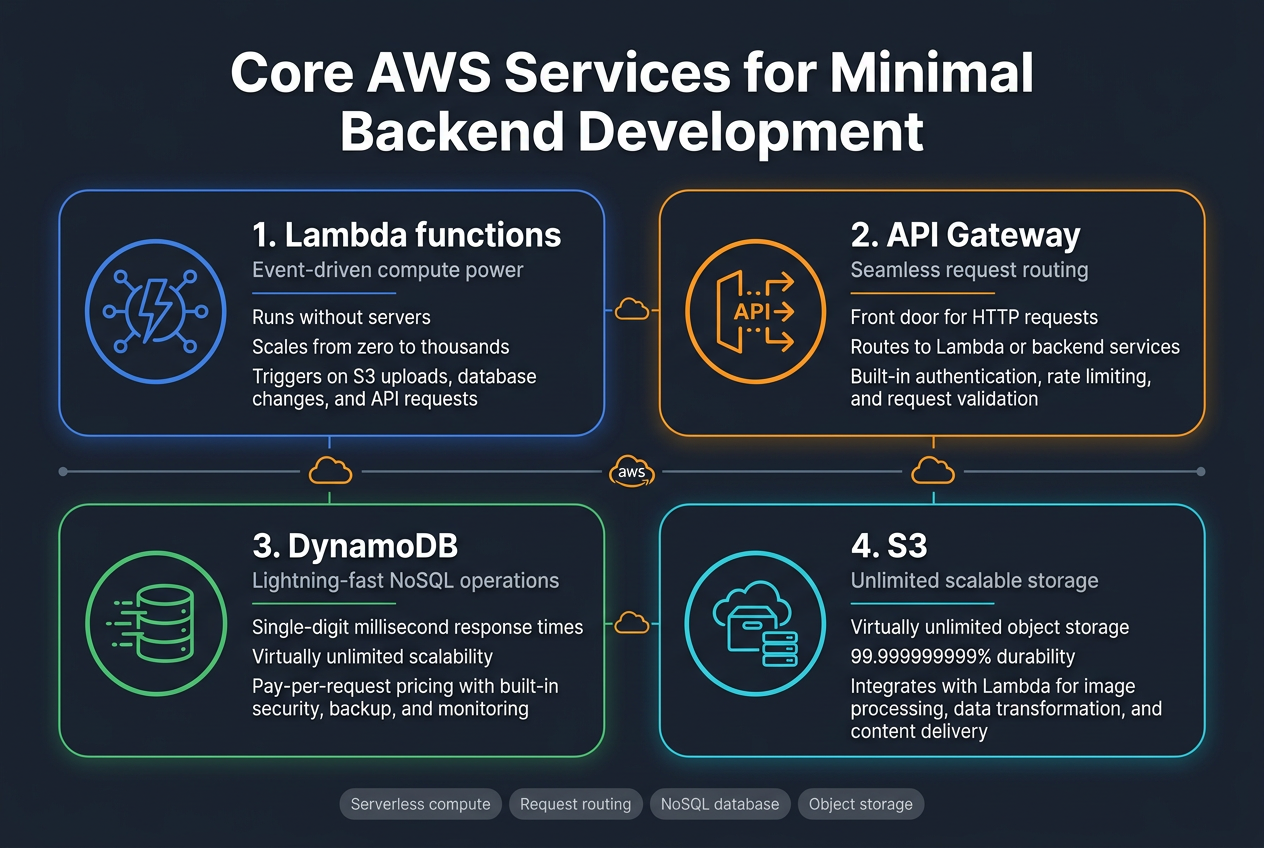Image resolution: width=1264 pixels, height=848 pixels.
Task: Click the '2. API Gateway' heading
Action: tap(966, 235)
